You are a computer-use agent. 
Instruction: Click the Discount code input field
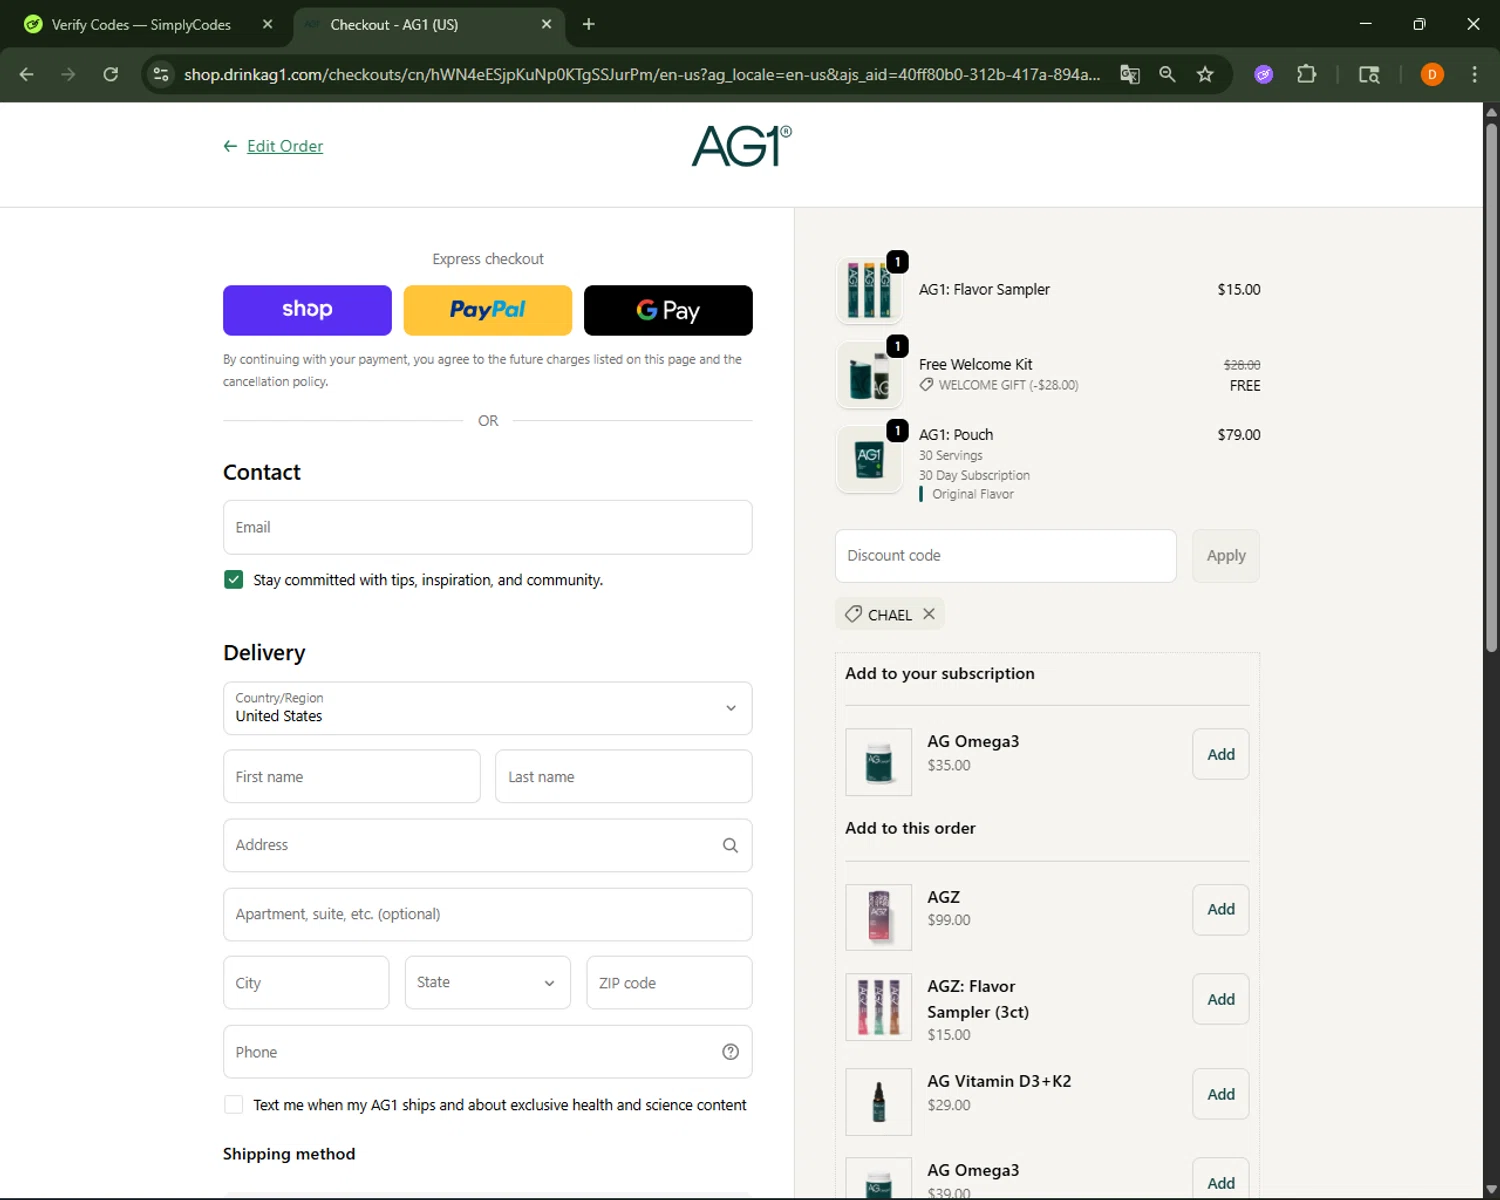click(1005, 556)
